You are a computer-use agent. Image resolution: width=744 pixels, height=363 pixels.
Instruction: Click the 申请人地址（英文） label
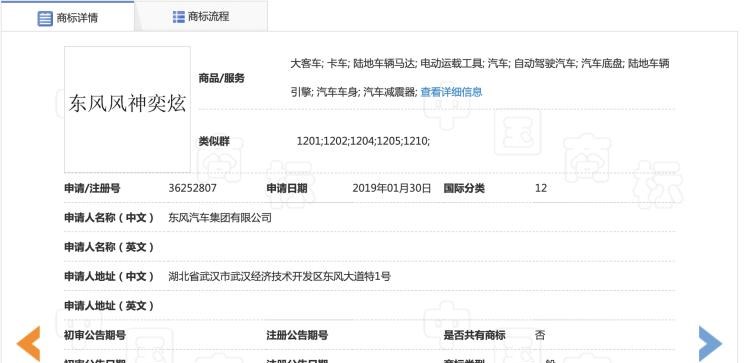pos(109,306)
